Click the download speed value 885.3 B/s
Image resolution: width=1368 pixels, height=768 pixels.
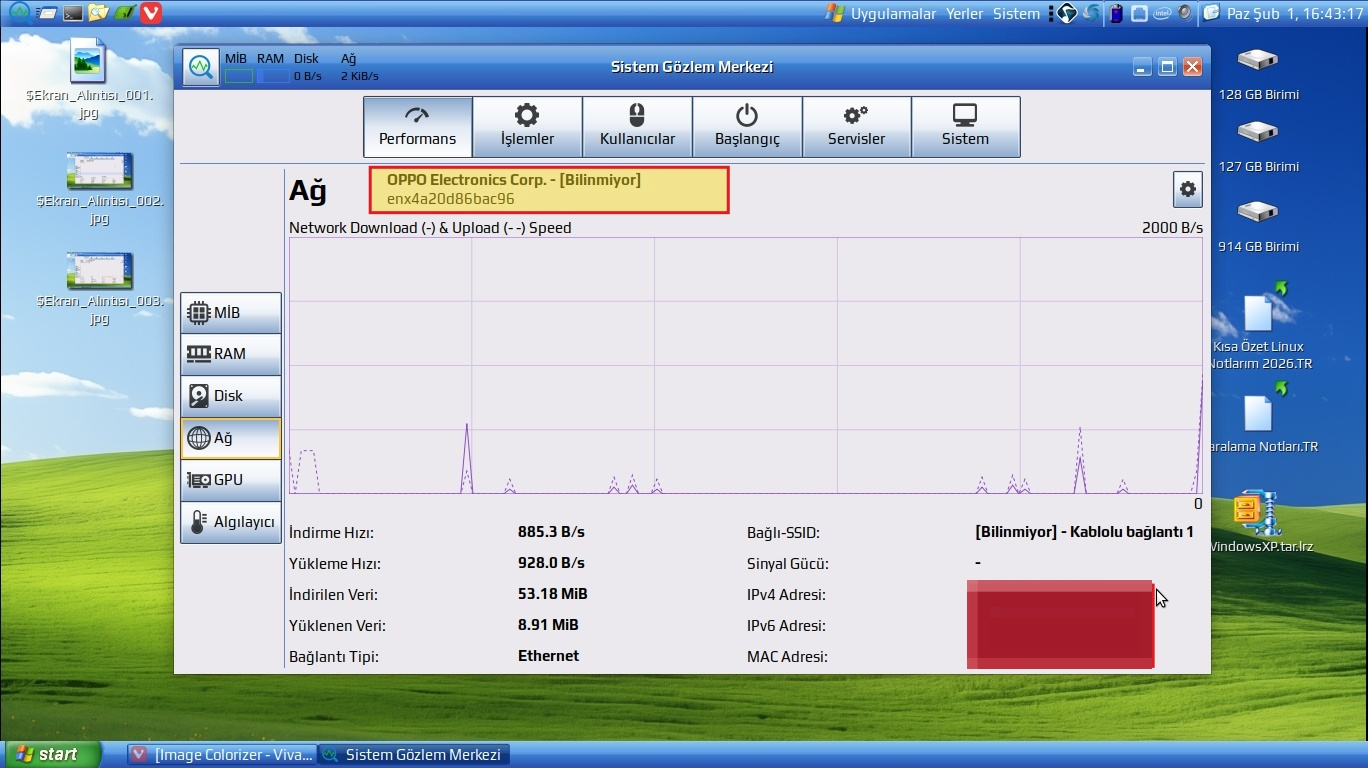click(x=551, y=532)
